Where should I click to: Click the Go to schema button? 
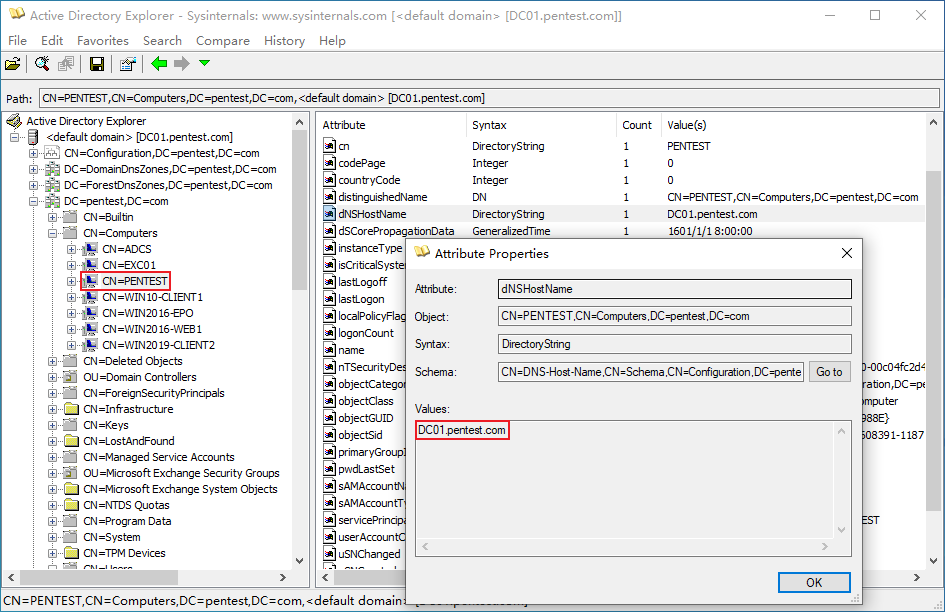tap(829, 372)
